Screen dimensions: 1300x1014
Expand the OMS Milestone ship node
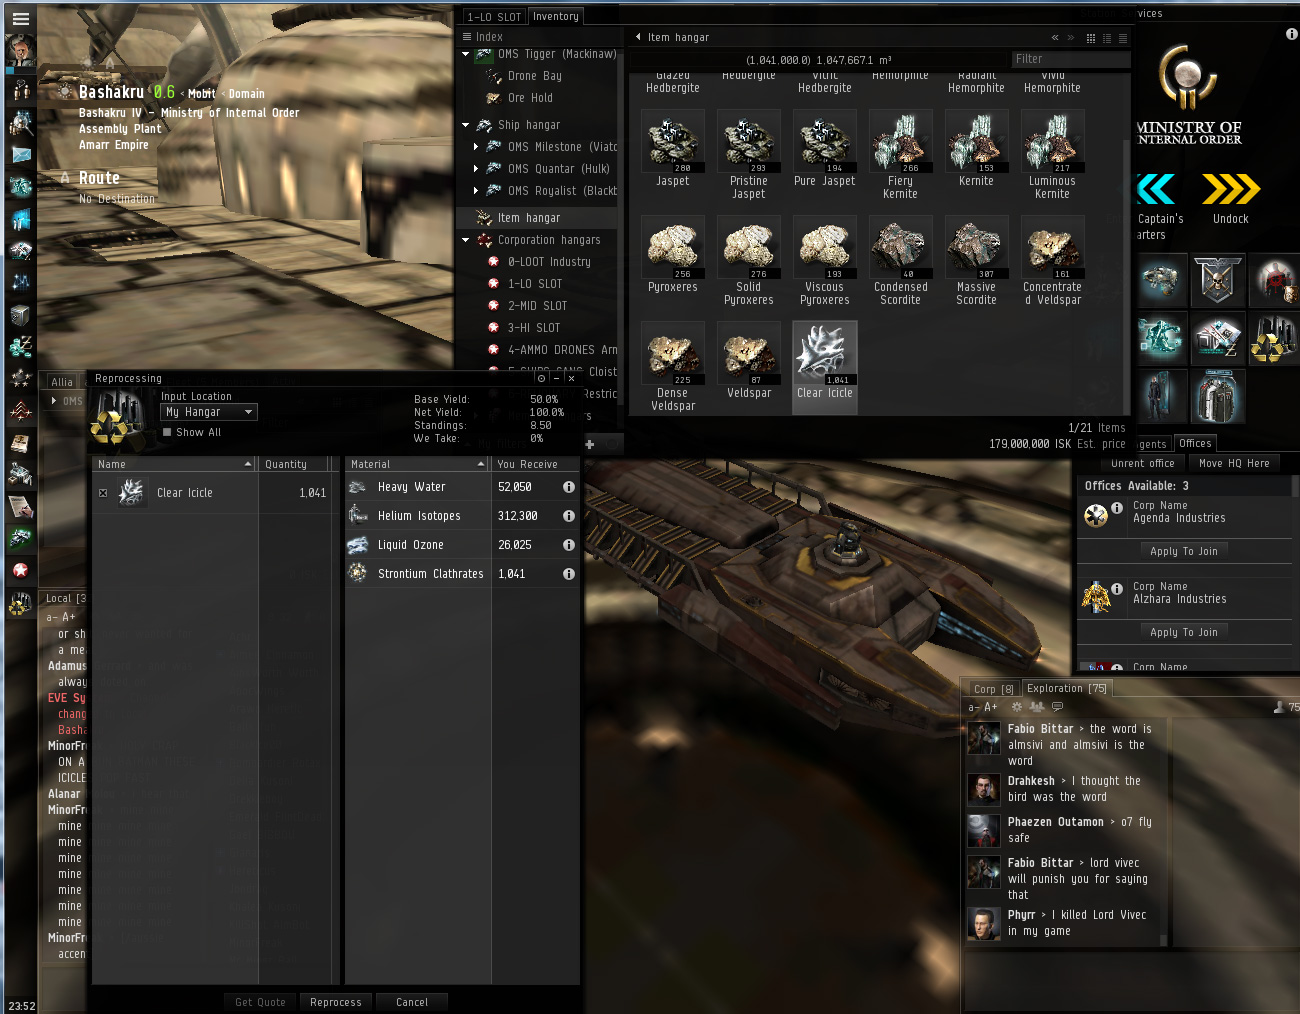476,147
